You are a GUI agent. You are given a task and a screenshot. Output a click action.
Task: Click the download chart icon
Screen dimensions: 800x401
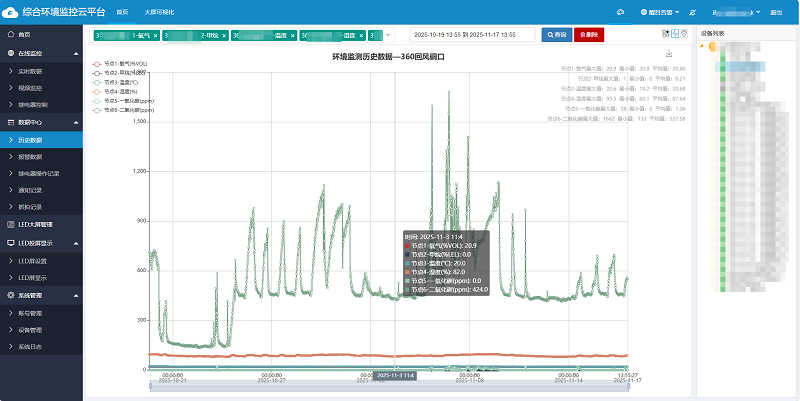click(x=671, y=52)
